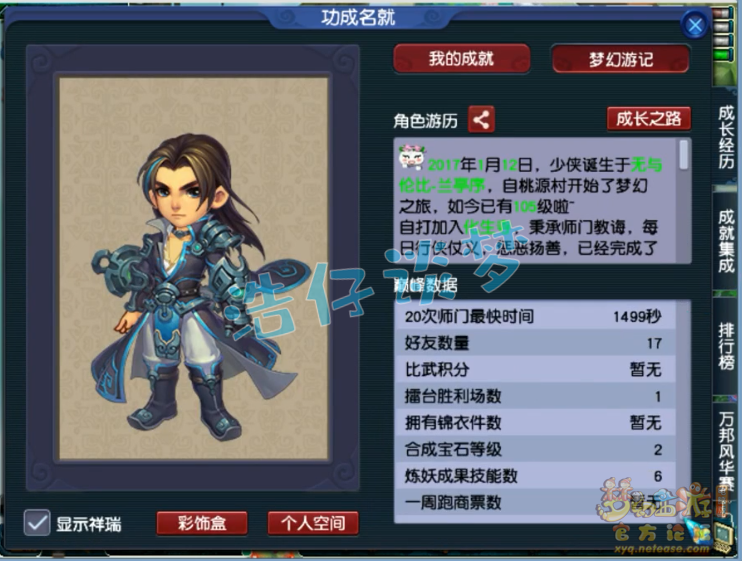Screen dimensions: 742x561
Task: Open the 梦幻游记 page
Action: point(620,59)
